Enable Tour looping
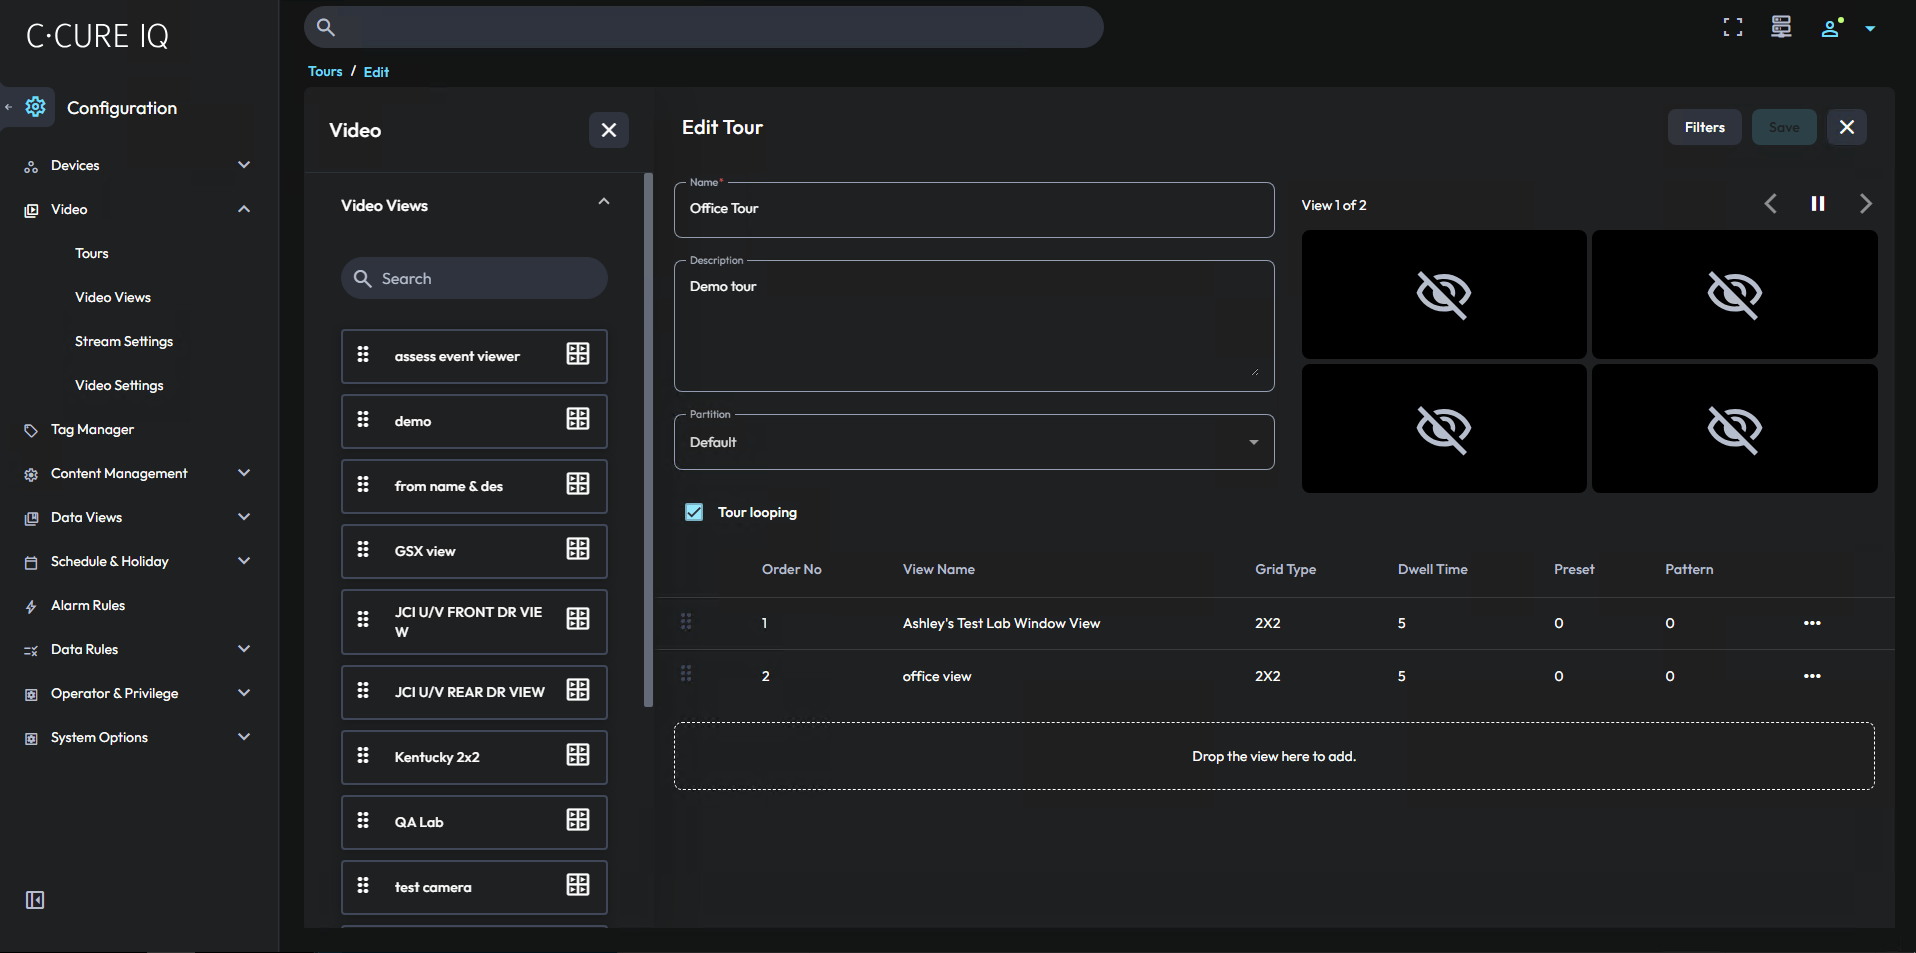 click(694, 511)
